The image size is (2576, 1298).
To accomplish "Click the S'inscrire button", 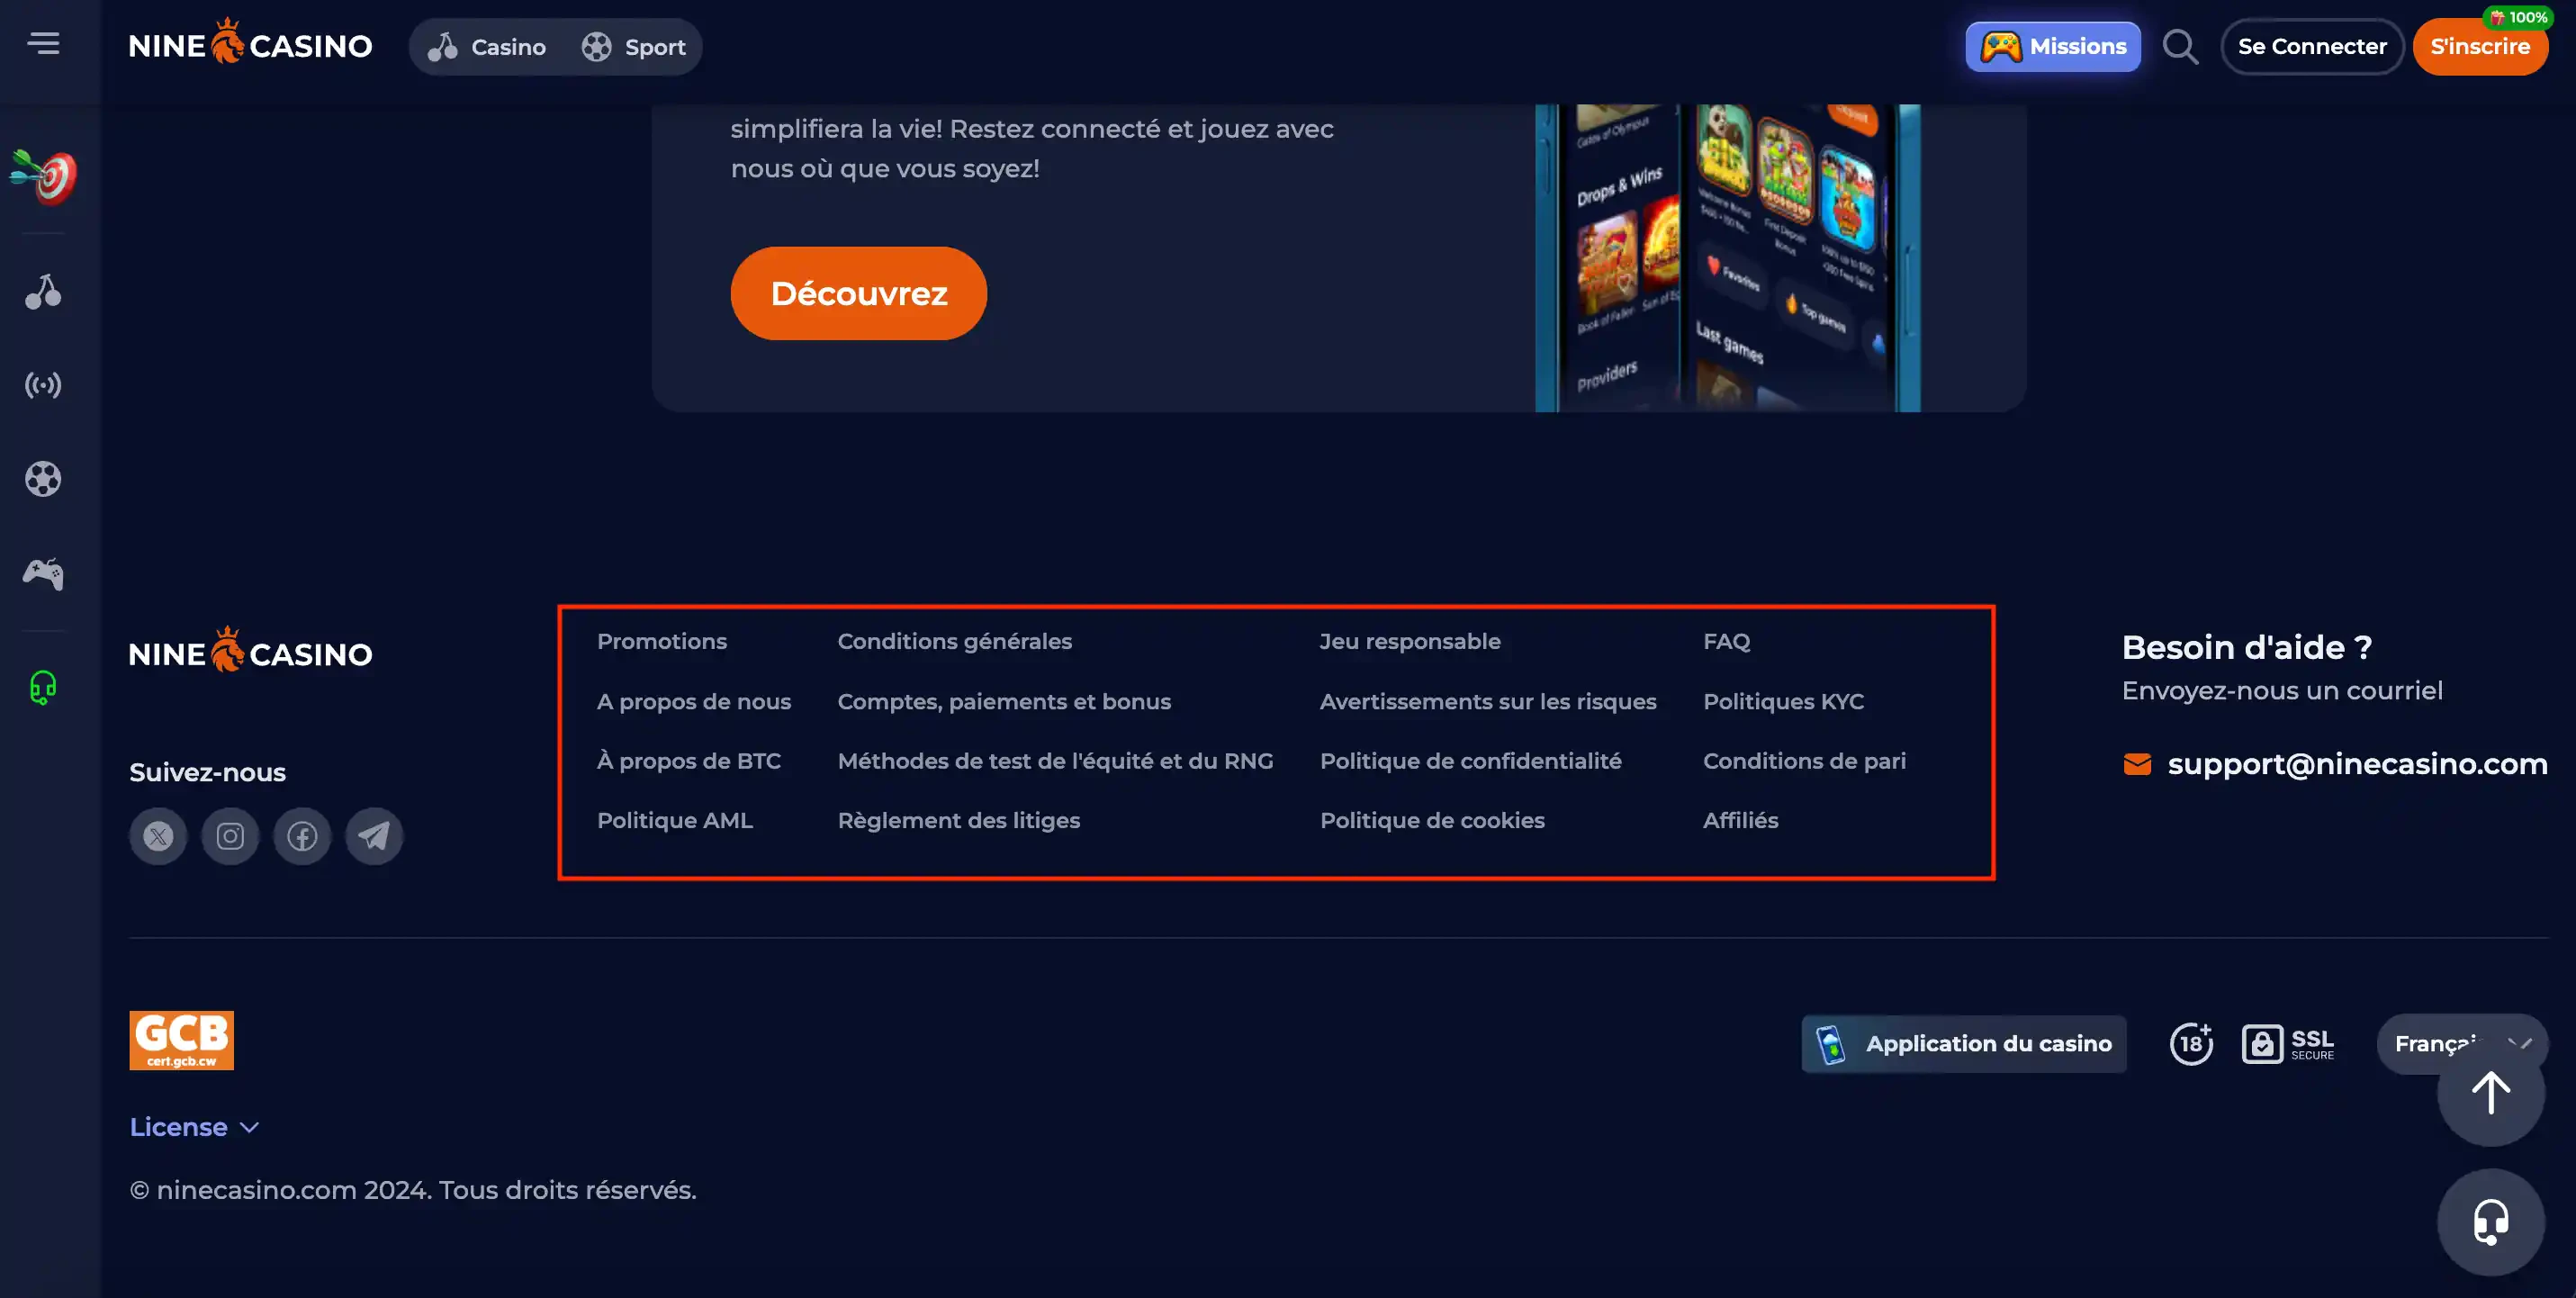I will tap(2480, 46).
